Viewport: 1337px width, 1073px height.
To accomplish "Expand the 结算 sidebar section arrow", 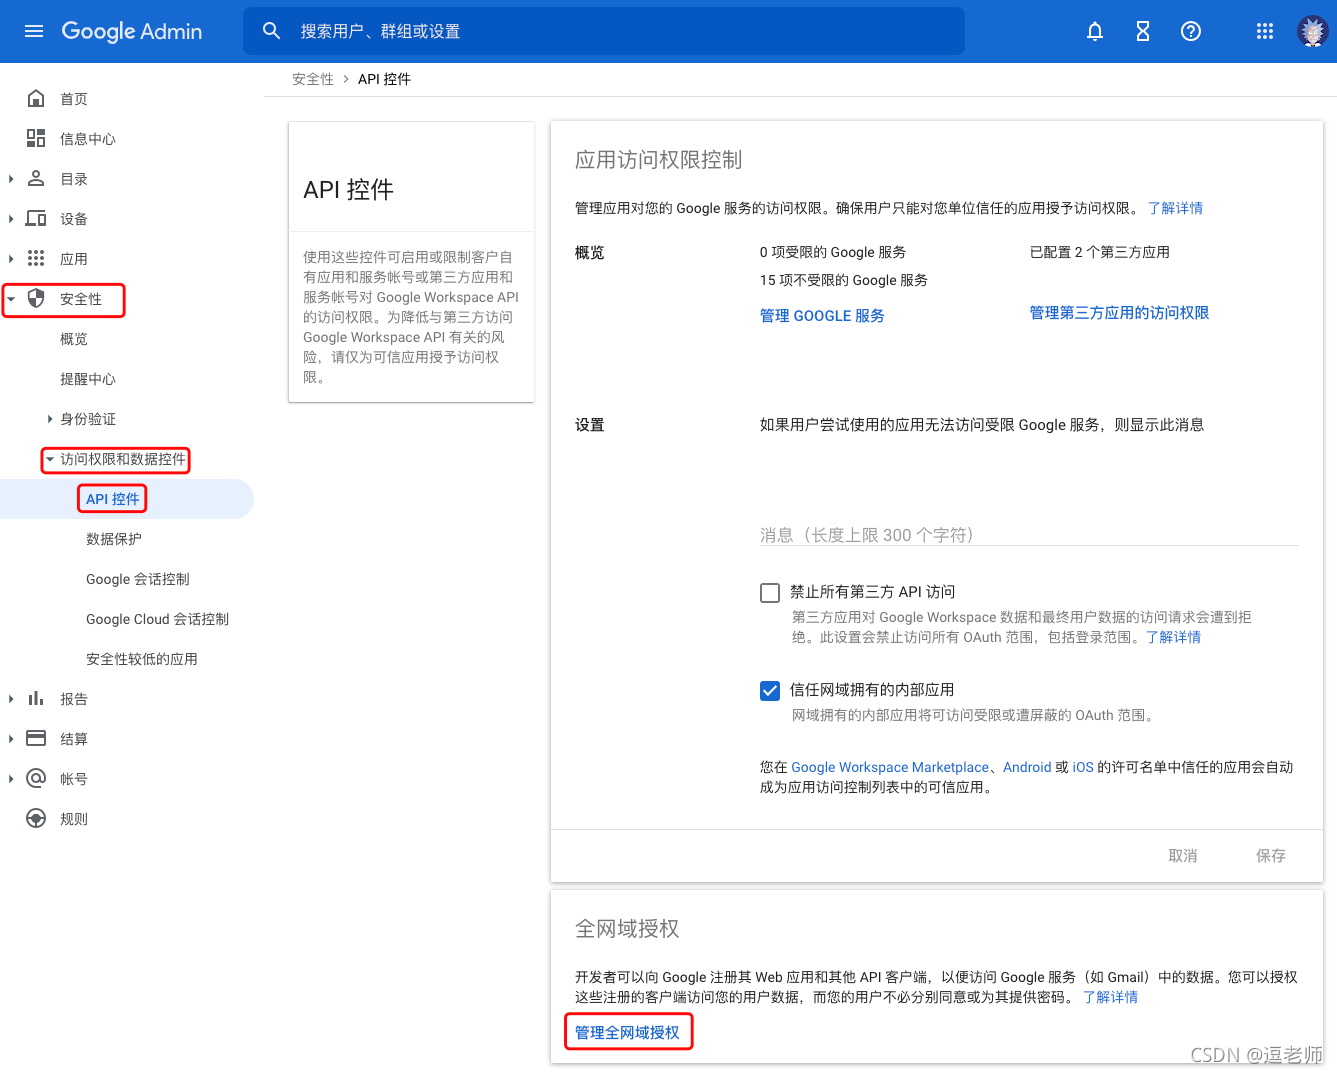I will pos(11,739).
